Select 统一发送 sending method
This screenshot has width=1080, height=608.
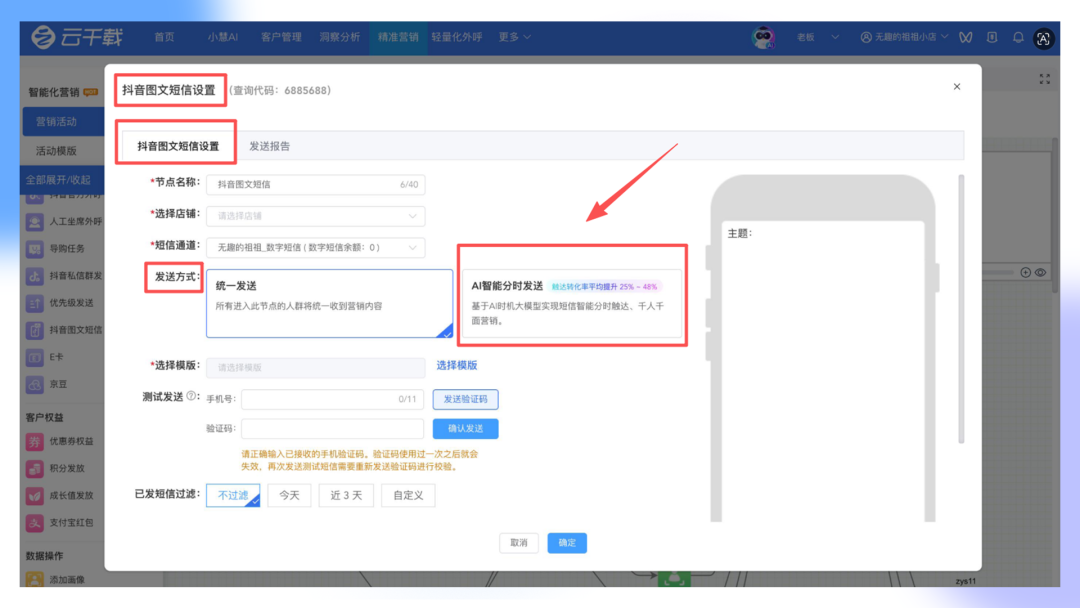(329, 304)
